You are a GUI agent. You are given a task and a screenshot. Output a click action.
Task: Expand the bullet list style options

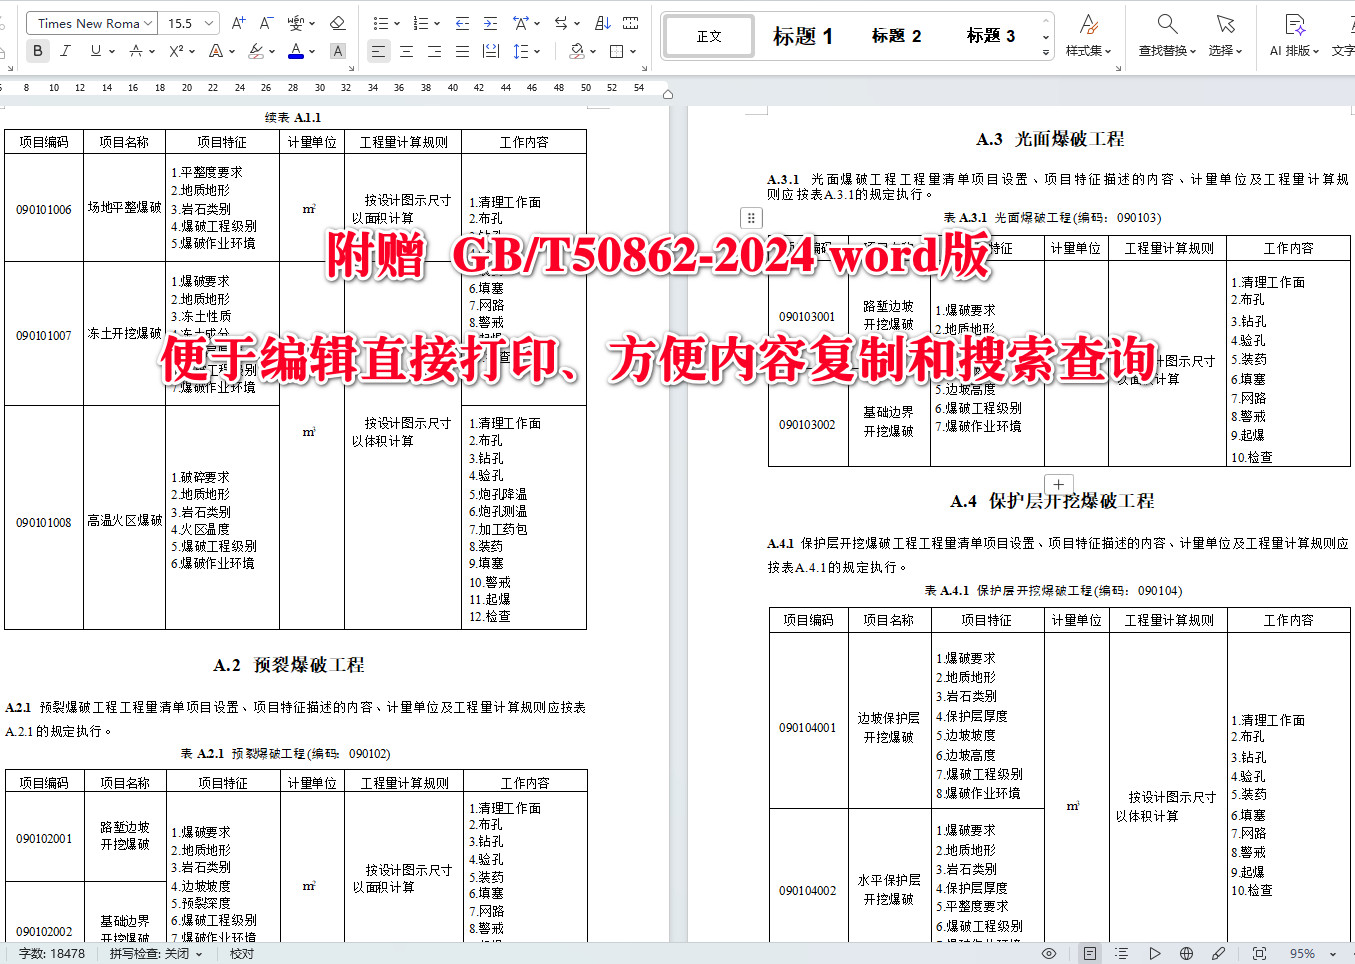[397, 22]
